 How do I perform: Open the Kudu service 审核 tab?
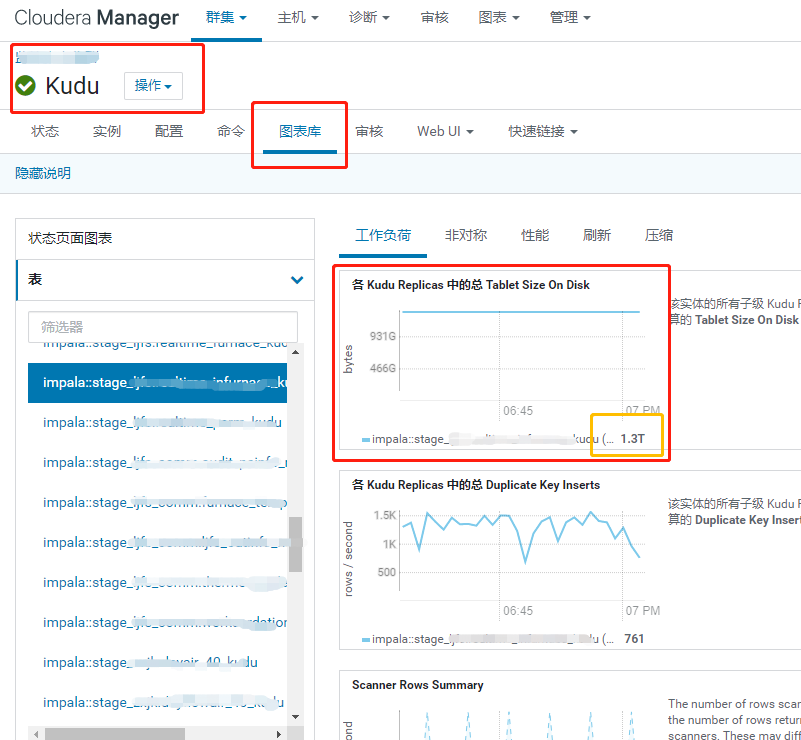click(x=369, y=131)
